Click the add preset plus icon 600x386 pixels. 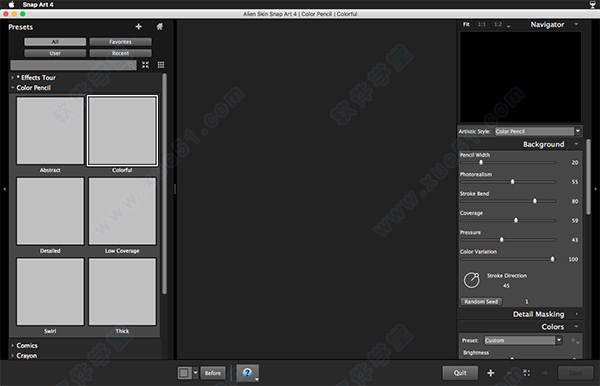(139, 26)
